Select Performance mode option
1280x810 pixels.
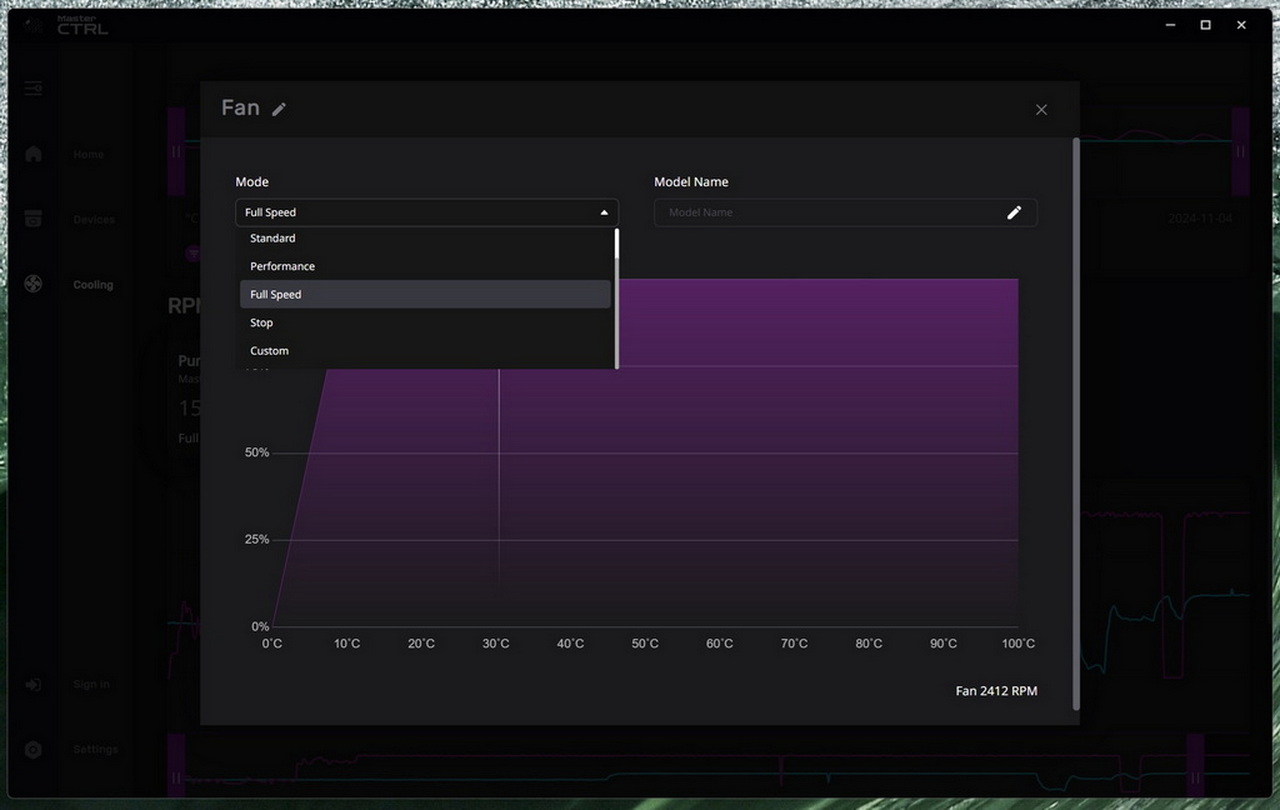pyautogui.click(x=425, y=266)
